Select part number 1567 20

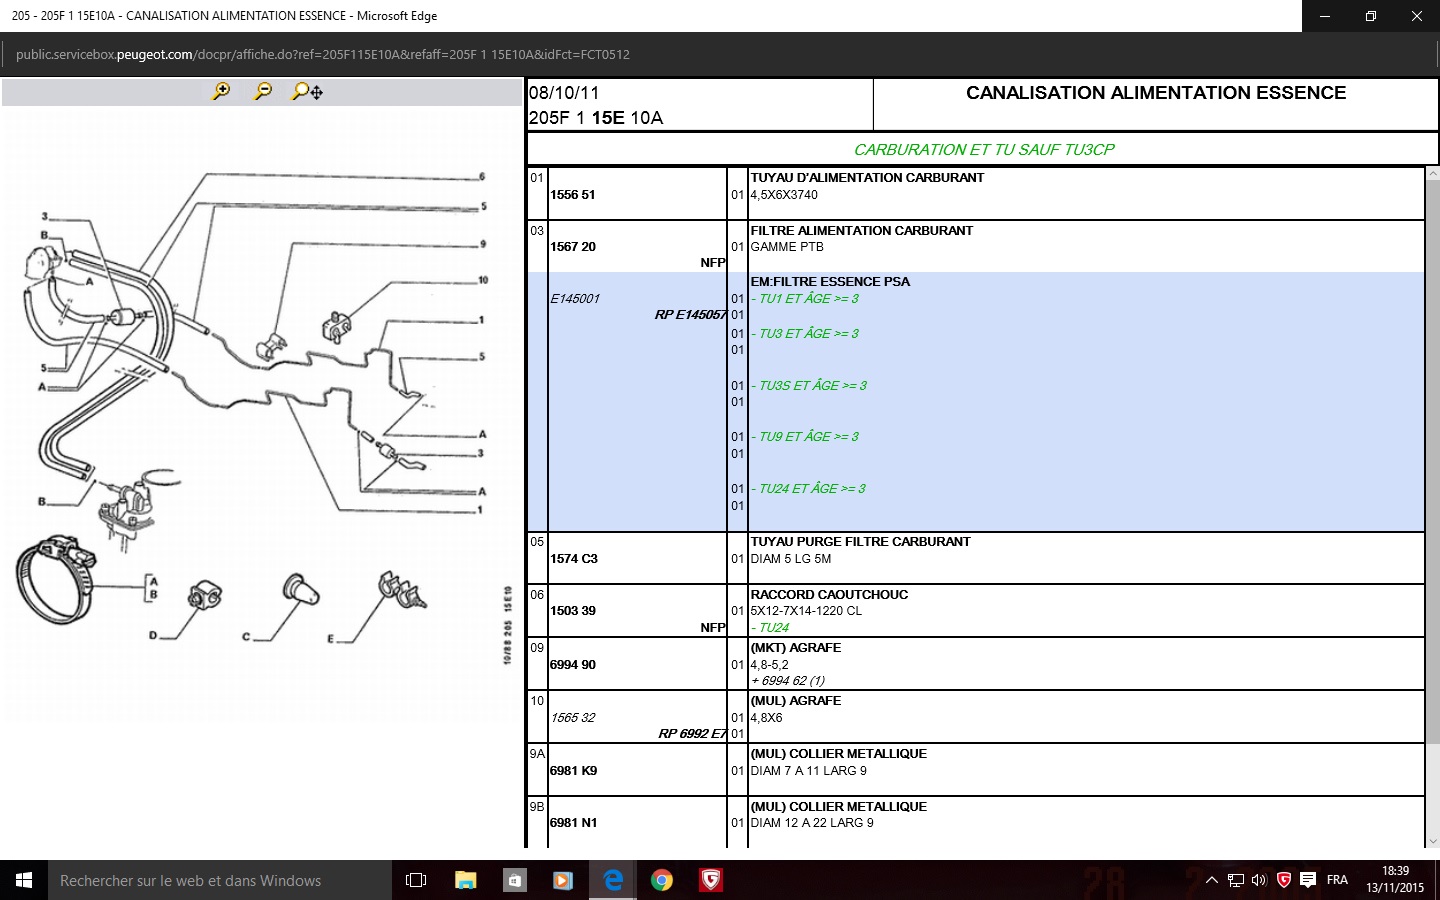(x=573, y=247)
